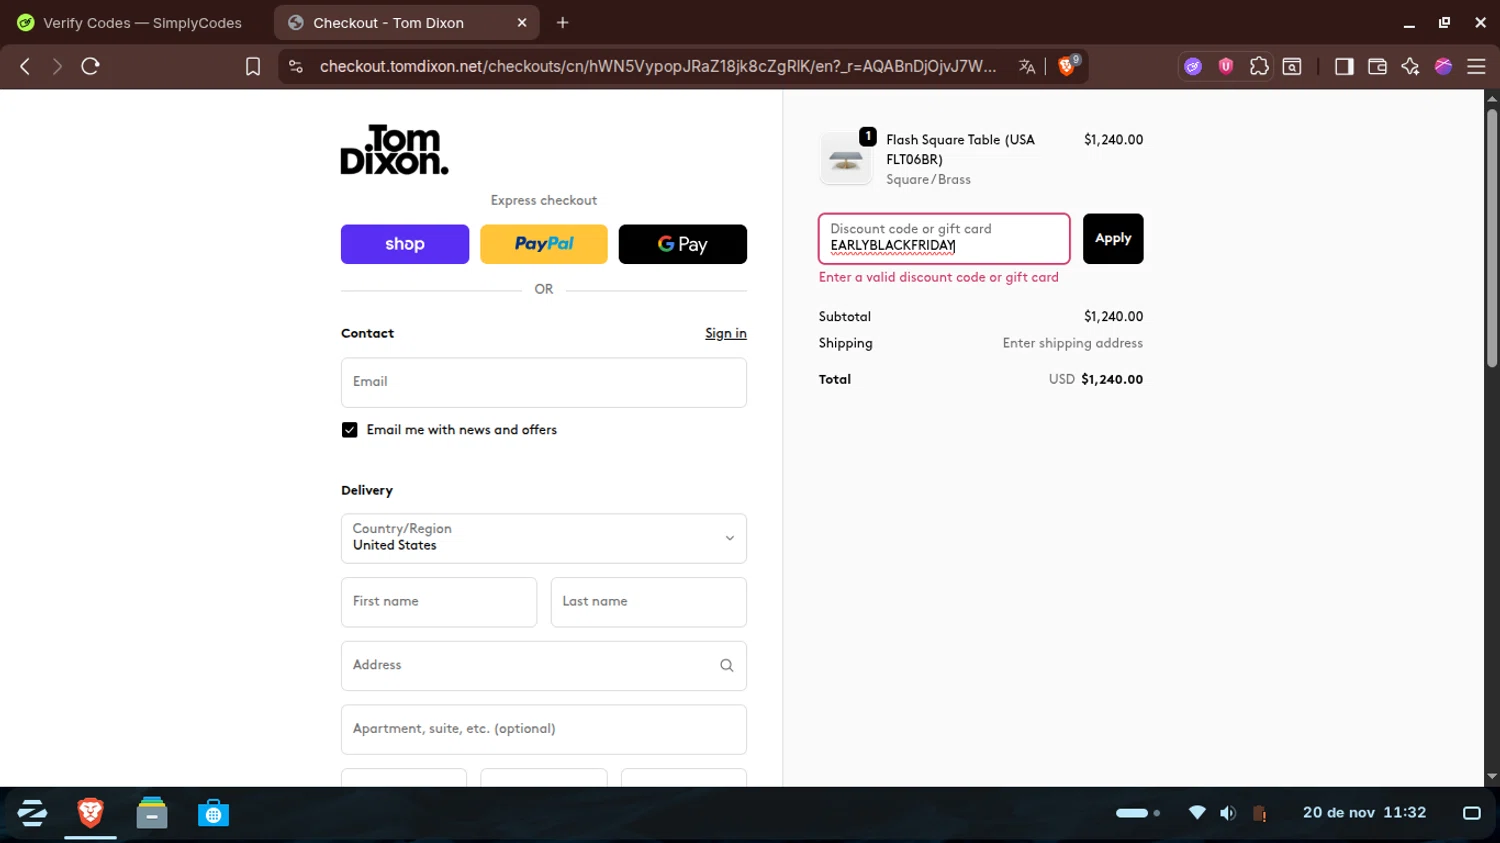
Task: Toggle the browser sidebar panel icon
Action: (1344, 66)
